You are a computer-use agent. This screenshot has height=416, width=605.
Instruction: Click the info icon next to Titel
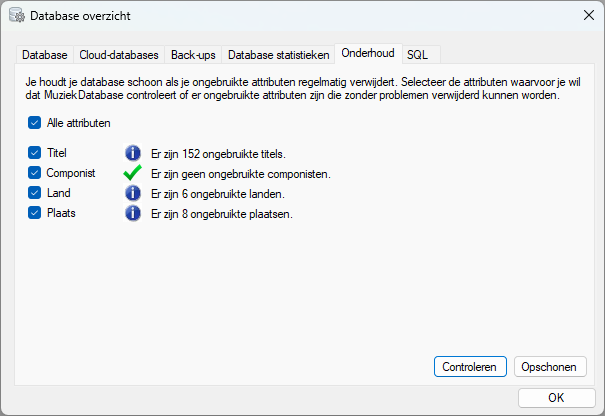(x=133, y=153)
